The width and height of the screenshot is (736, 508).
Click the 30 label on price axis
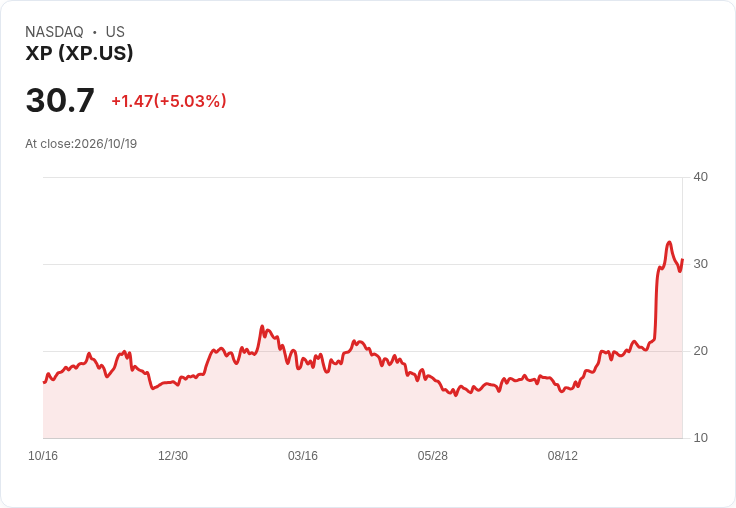point(700,264)
